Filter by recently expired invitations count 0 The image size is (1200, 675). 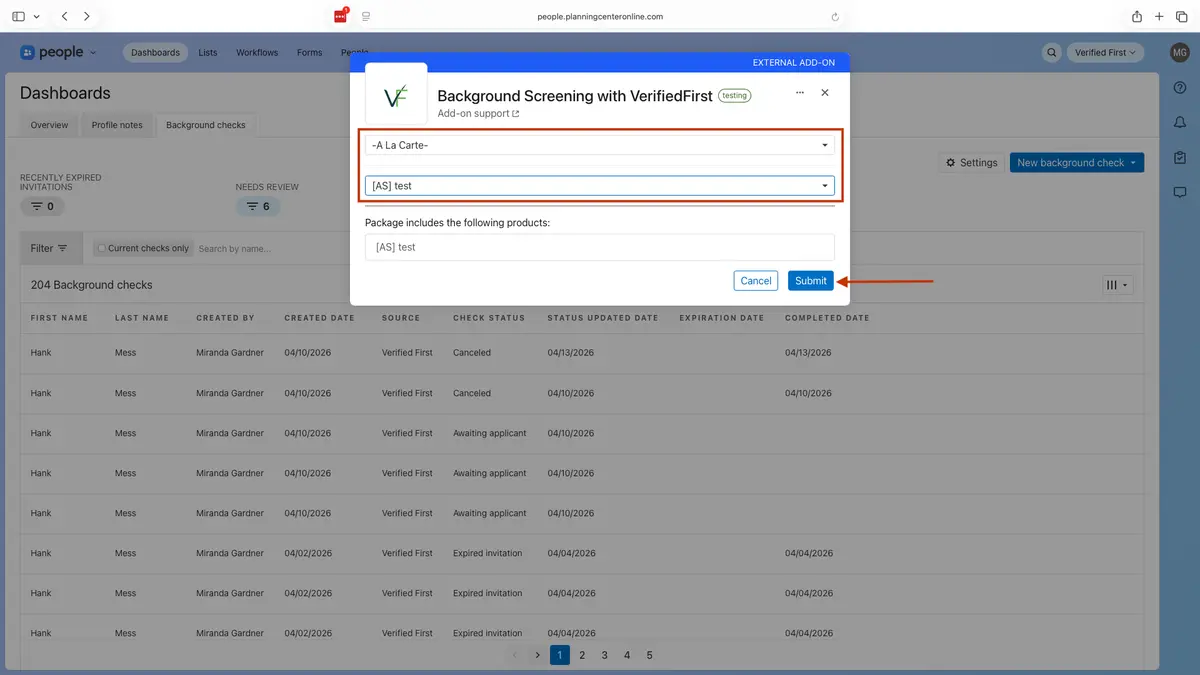tap(42, 206)
